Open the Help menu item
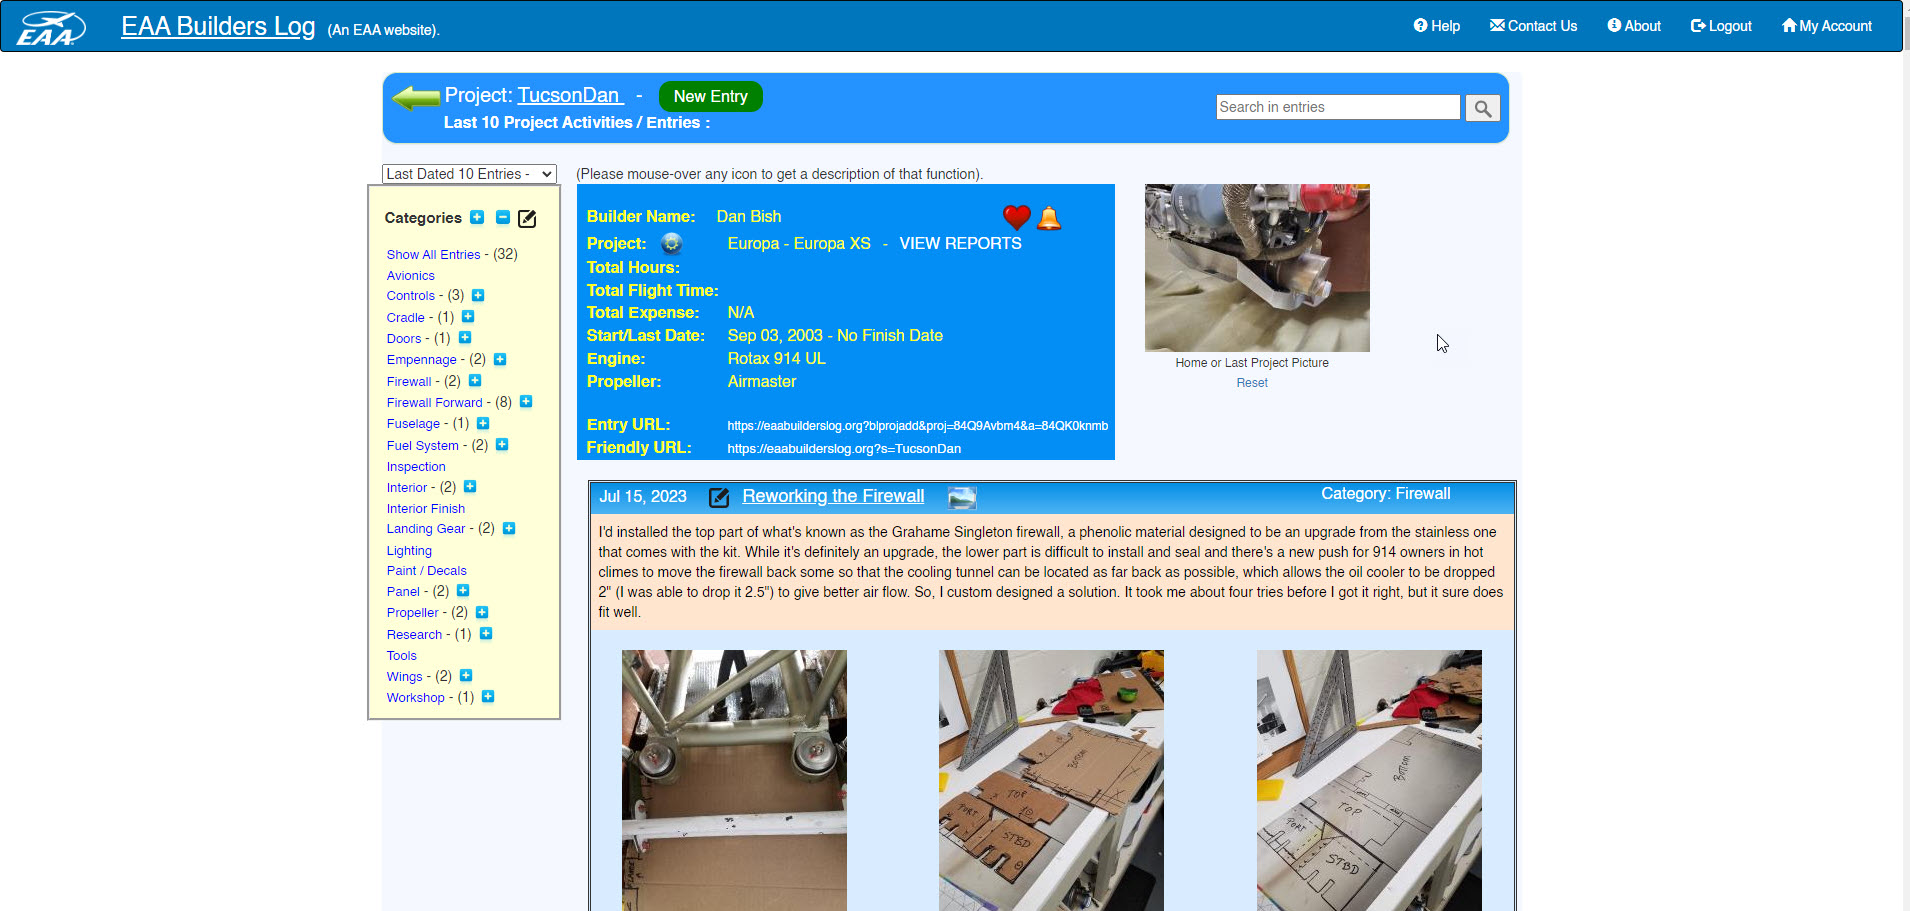This screenshot has height=911, width=1910. 1437,26
